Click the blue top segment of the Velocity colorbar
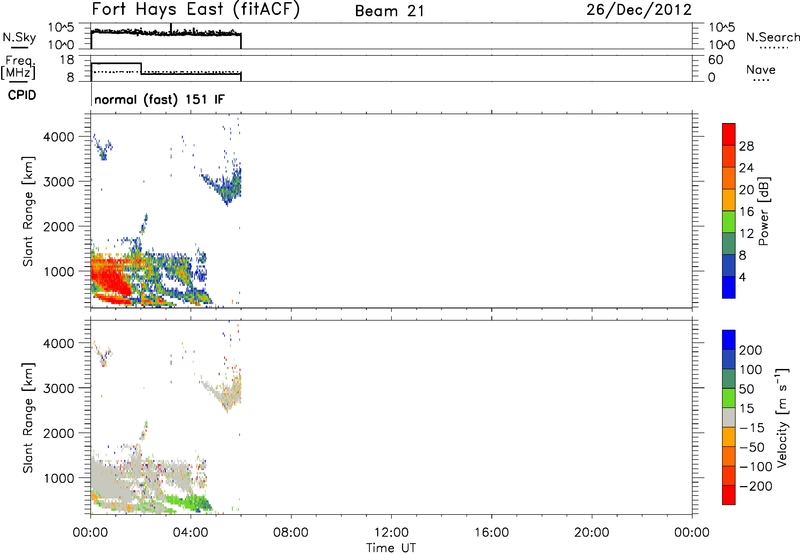 coord(729,340)
